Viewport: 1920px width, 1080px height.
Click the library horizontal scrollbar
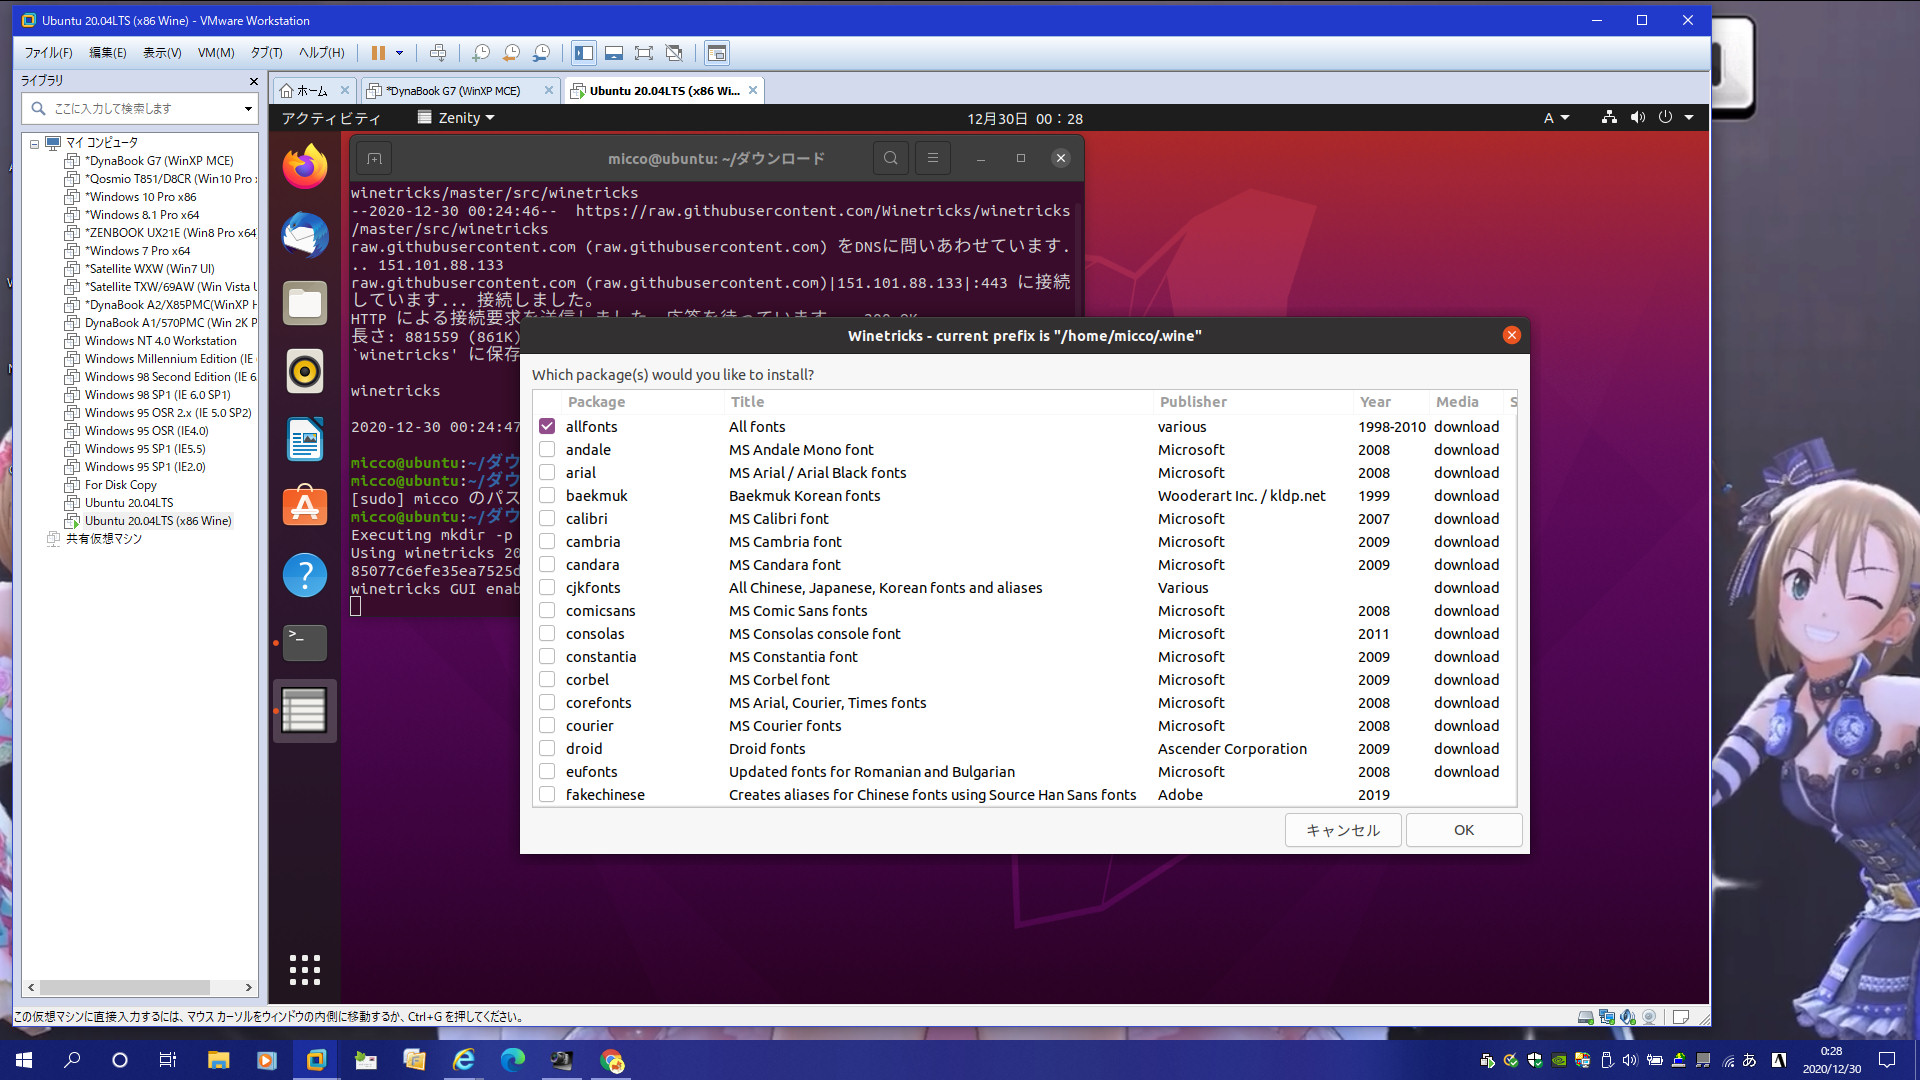125,987
